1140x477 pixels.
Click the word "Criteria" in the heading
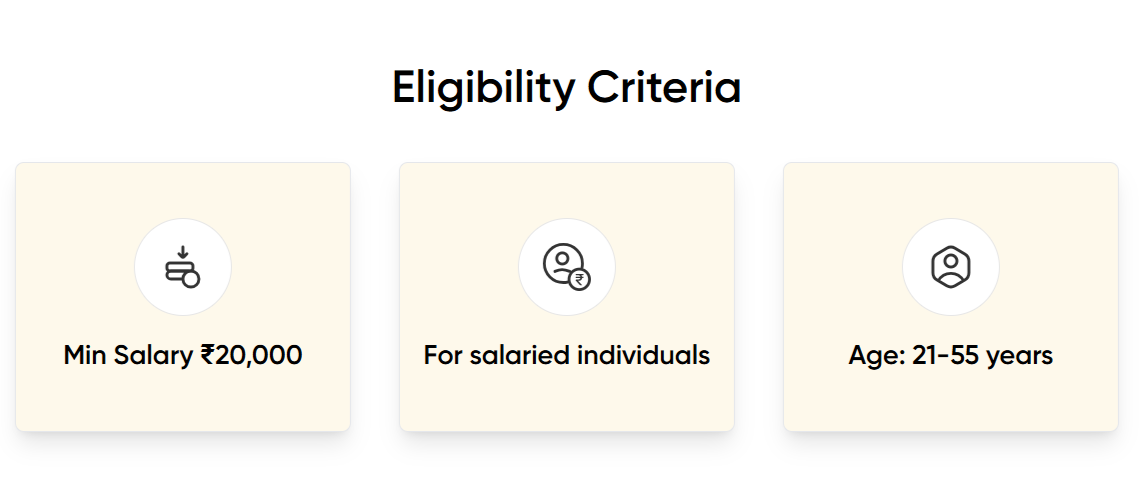664,88
